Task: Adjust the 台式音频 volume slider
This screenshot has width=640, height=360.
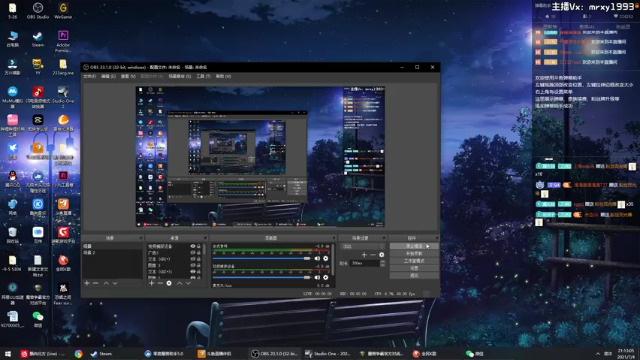Action: (x=261, y=258)
